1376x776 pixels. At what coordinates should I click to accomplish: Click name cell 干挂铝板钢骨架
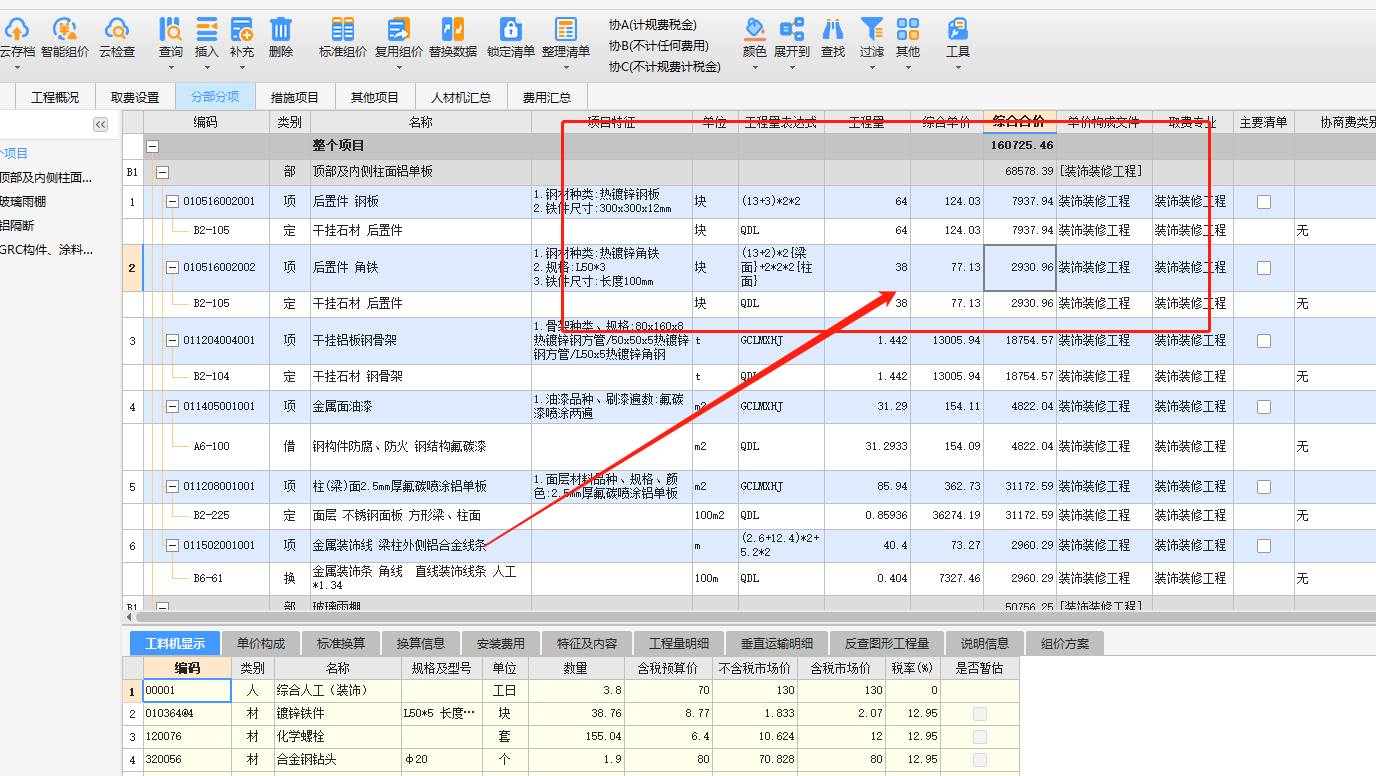click(x=421, y=341)
